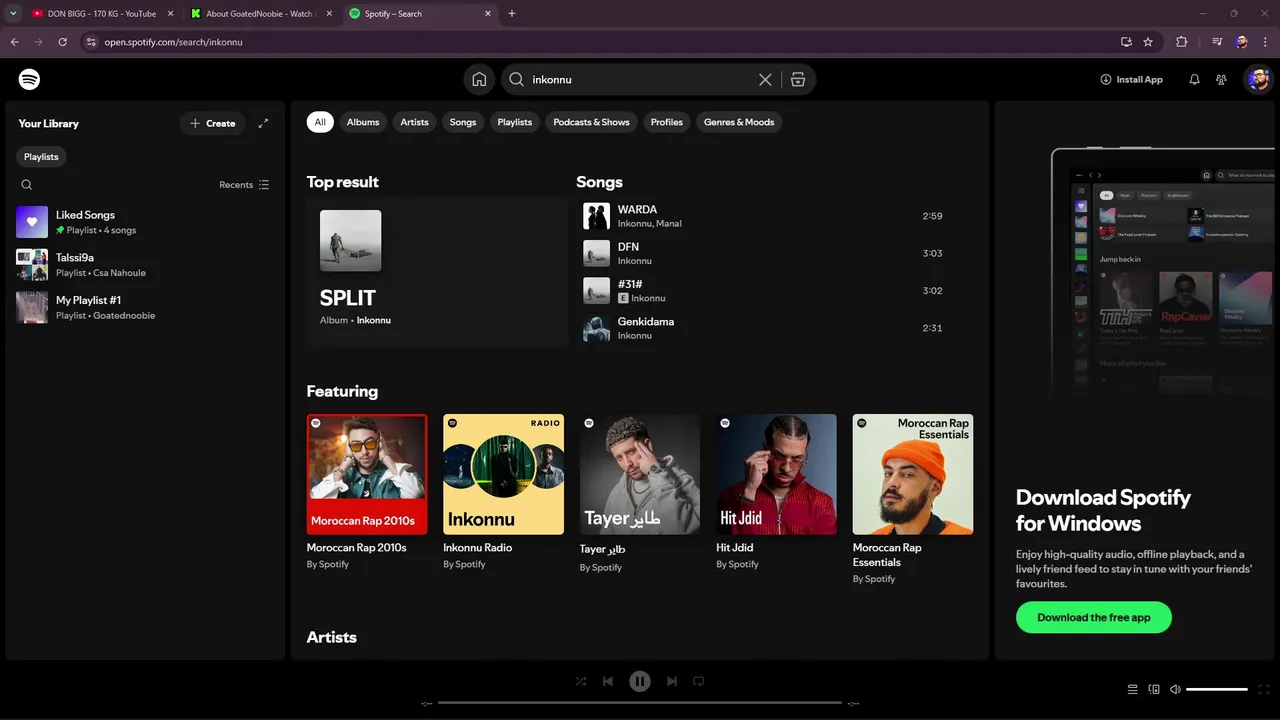This screenshot has width=1280, height=720.
Task: Select the Artists filter tab
Action: [414, 122]
